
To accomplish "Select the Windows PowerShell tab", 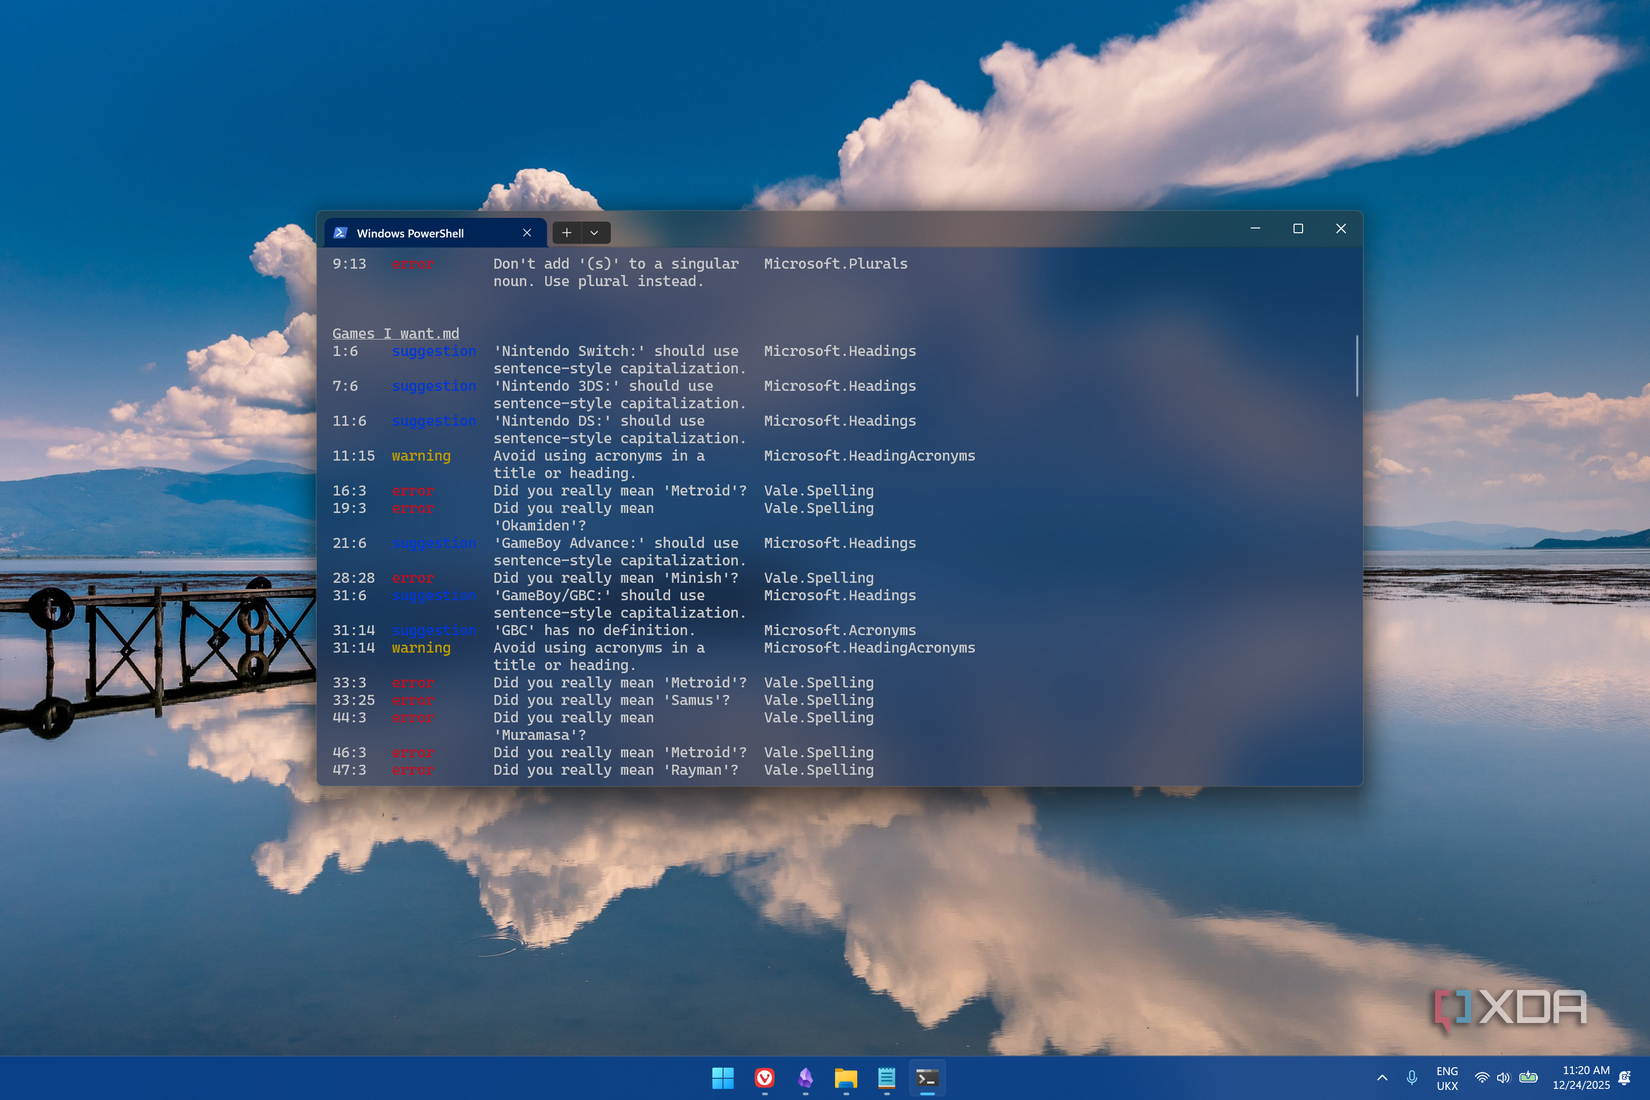I will pyautogui.click(x=435, y=233).
